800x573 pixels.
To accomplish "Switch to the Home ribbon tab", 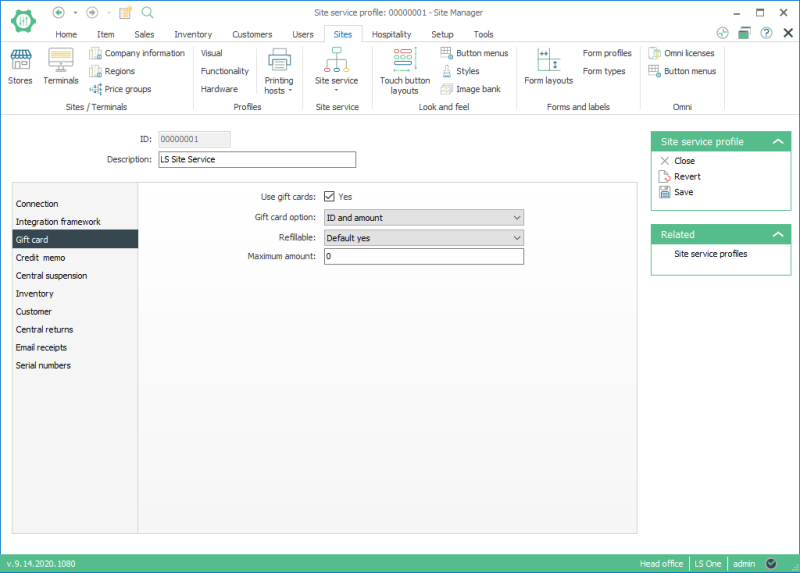I will 66,34.
